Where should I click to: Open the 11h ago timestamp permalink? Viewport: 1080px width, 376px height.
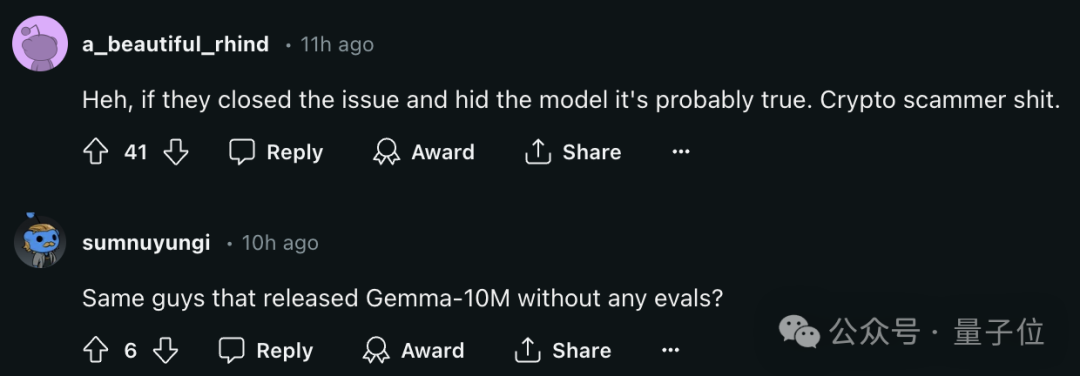pos(338,45)
